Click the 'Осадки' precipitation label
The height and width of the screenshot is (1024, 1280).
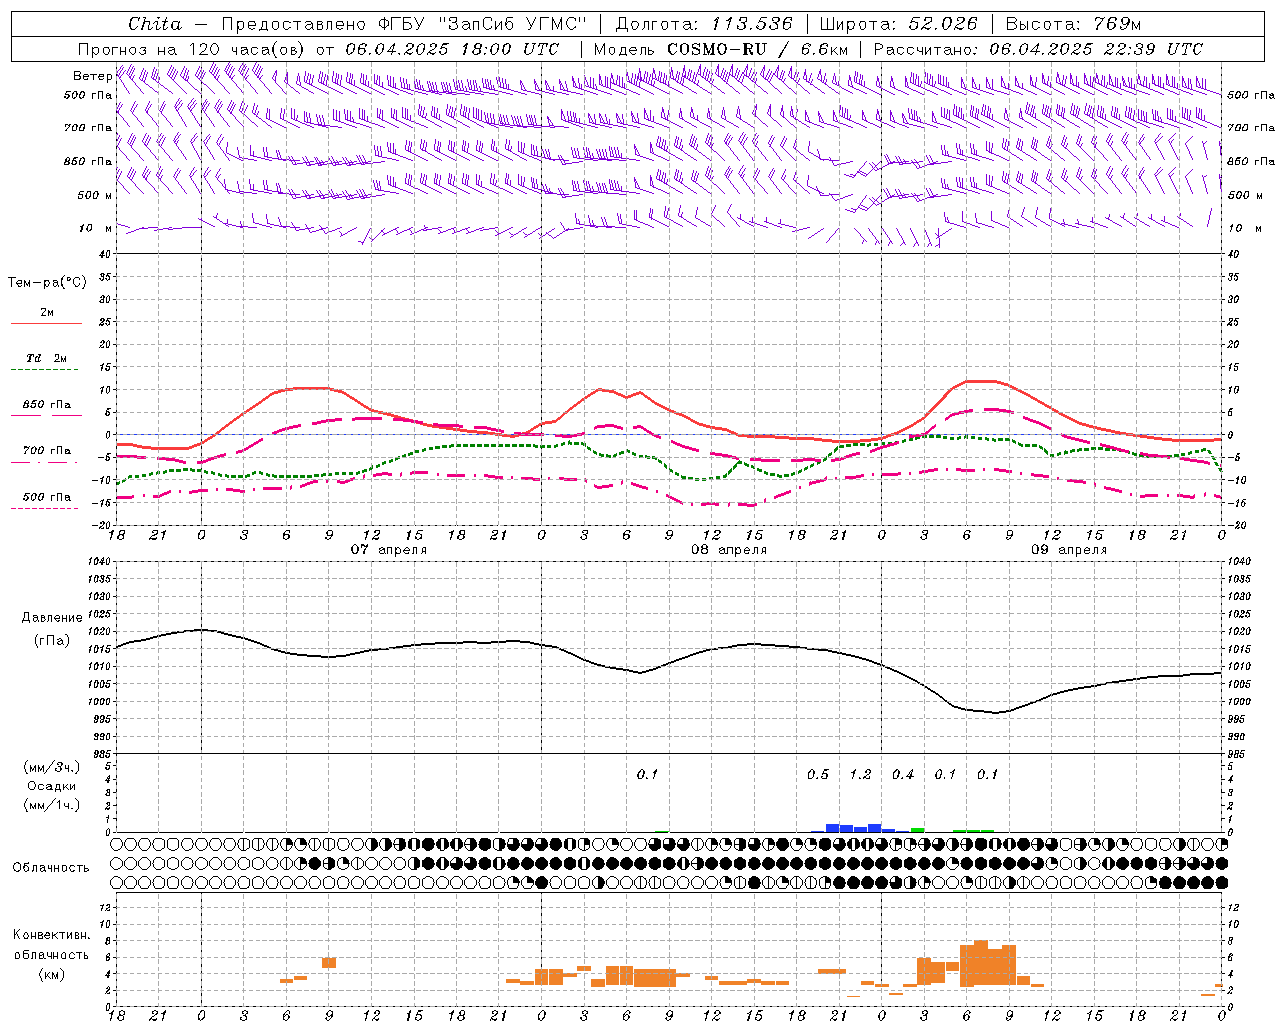[51, 786]
